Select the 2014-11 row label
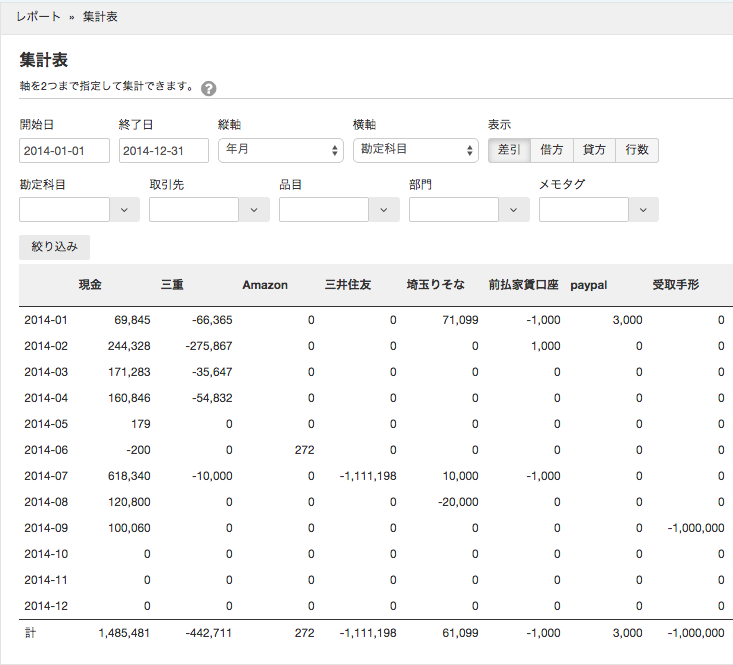Viewport: 733px width, 665px height. click(x=46, y=580)
